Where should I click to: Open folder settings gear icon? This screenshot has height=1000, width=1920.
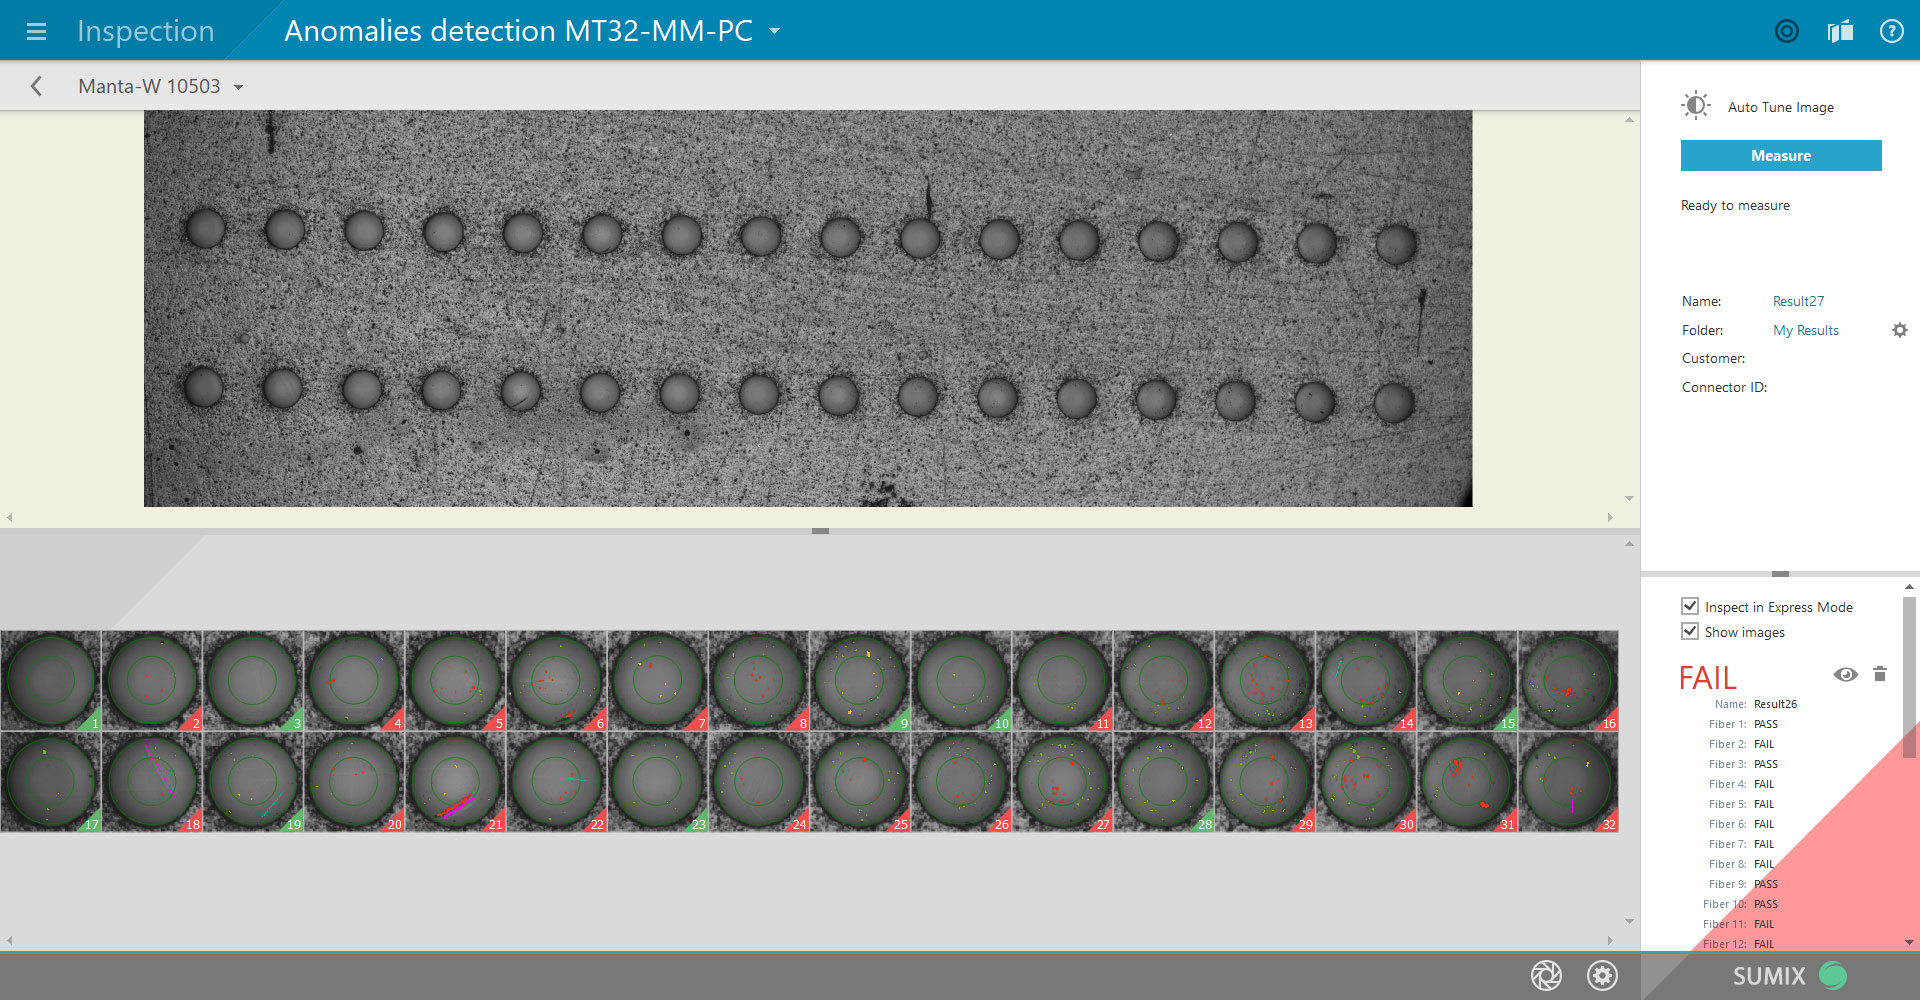[x=1899, y=330]
